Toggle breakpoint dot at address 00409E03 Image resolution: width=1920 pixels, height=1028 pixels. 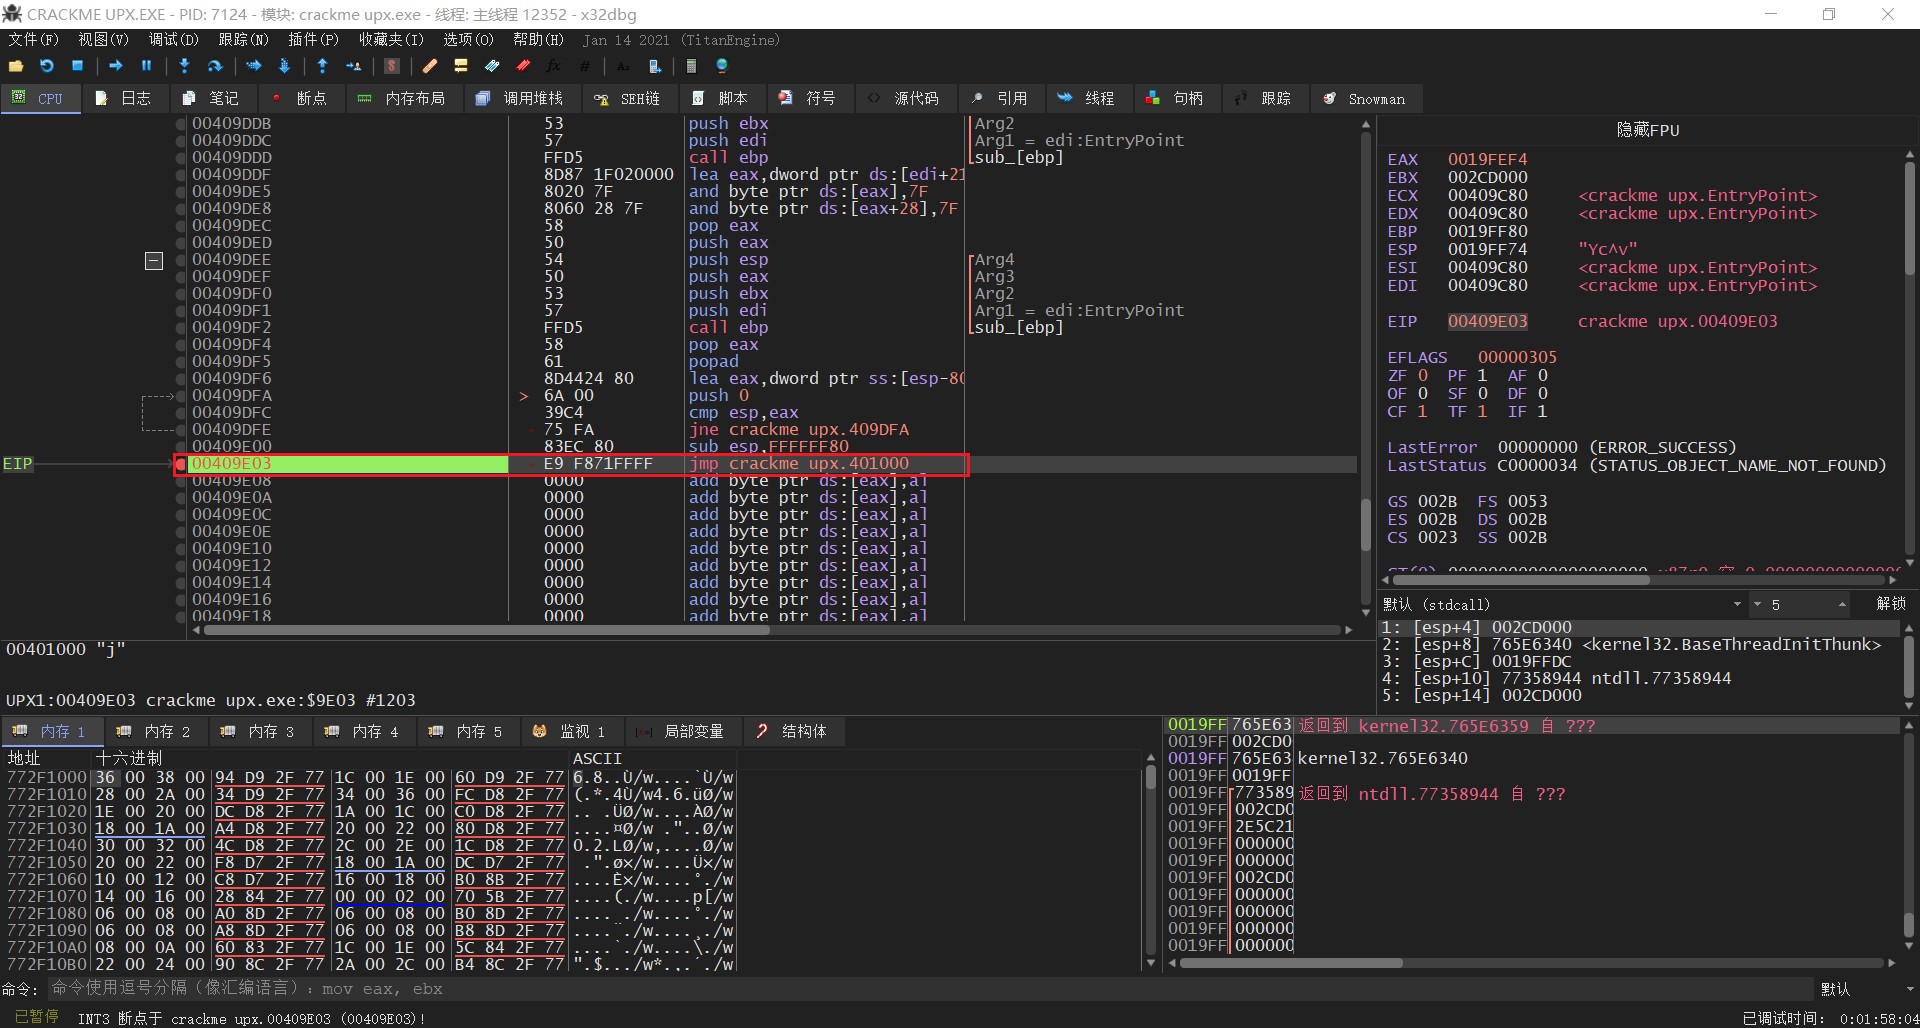181,464
